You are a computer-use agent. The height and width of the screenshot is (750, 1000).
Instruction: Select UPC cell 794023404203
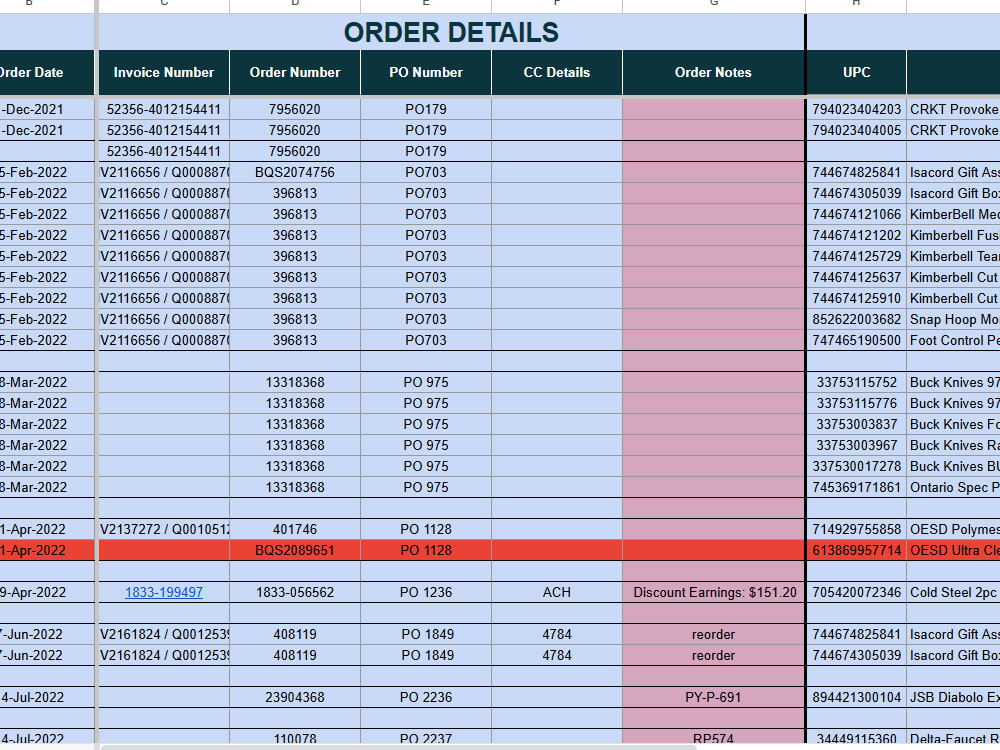click(857, 109)
